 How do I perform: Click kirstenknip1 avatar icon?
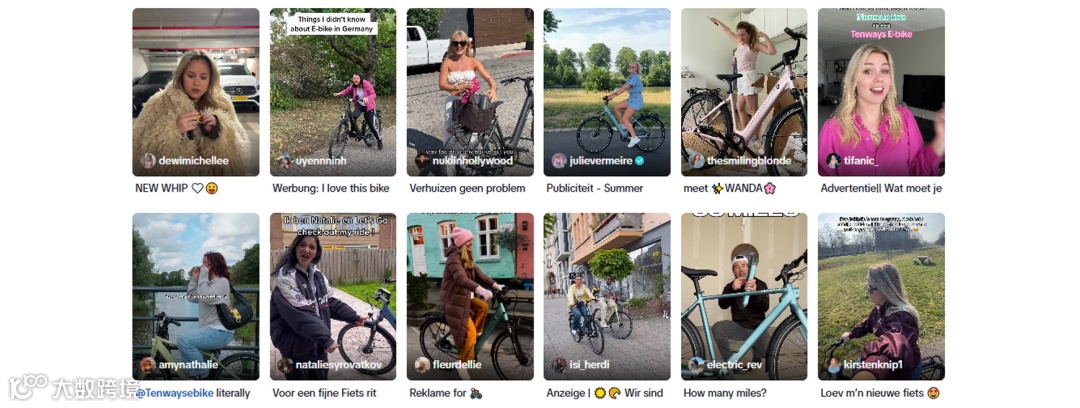[833, 365]
